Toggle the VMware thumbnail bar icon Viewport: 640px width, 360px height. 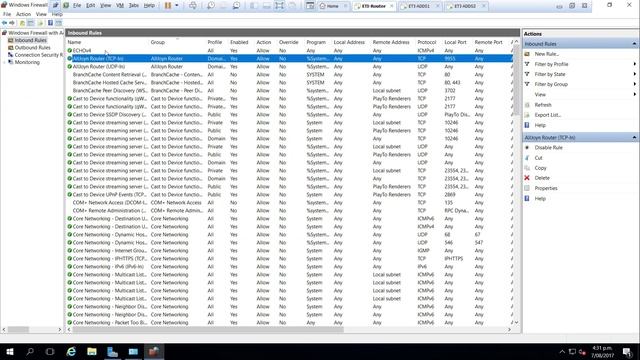tap(267, 6)
